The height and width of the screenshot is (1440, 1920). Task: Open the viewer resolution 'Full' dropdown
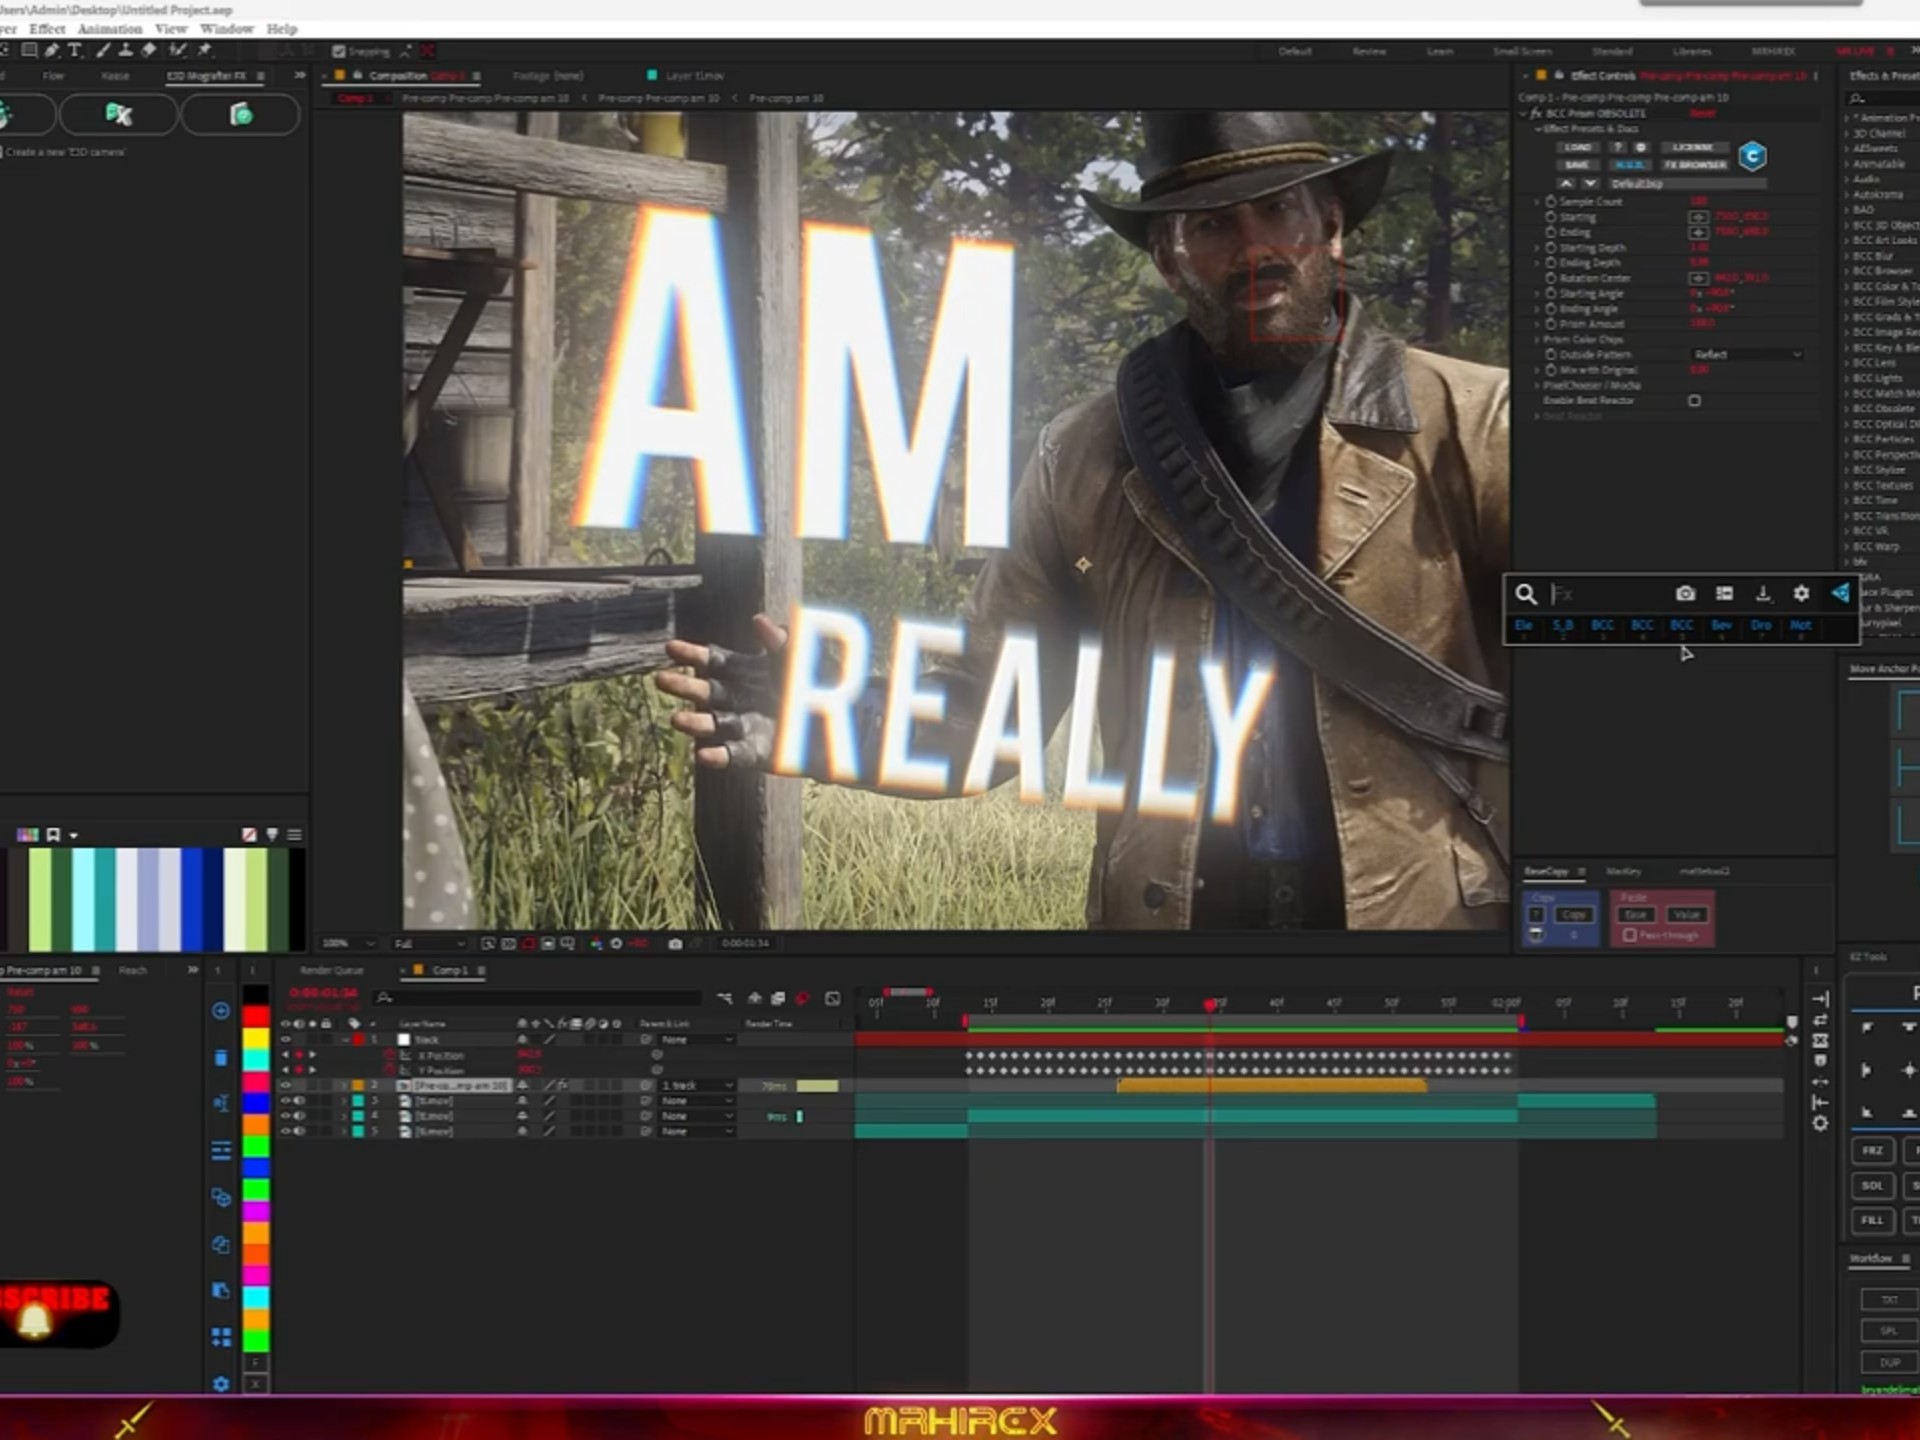(x=429, y=943)
